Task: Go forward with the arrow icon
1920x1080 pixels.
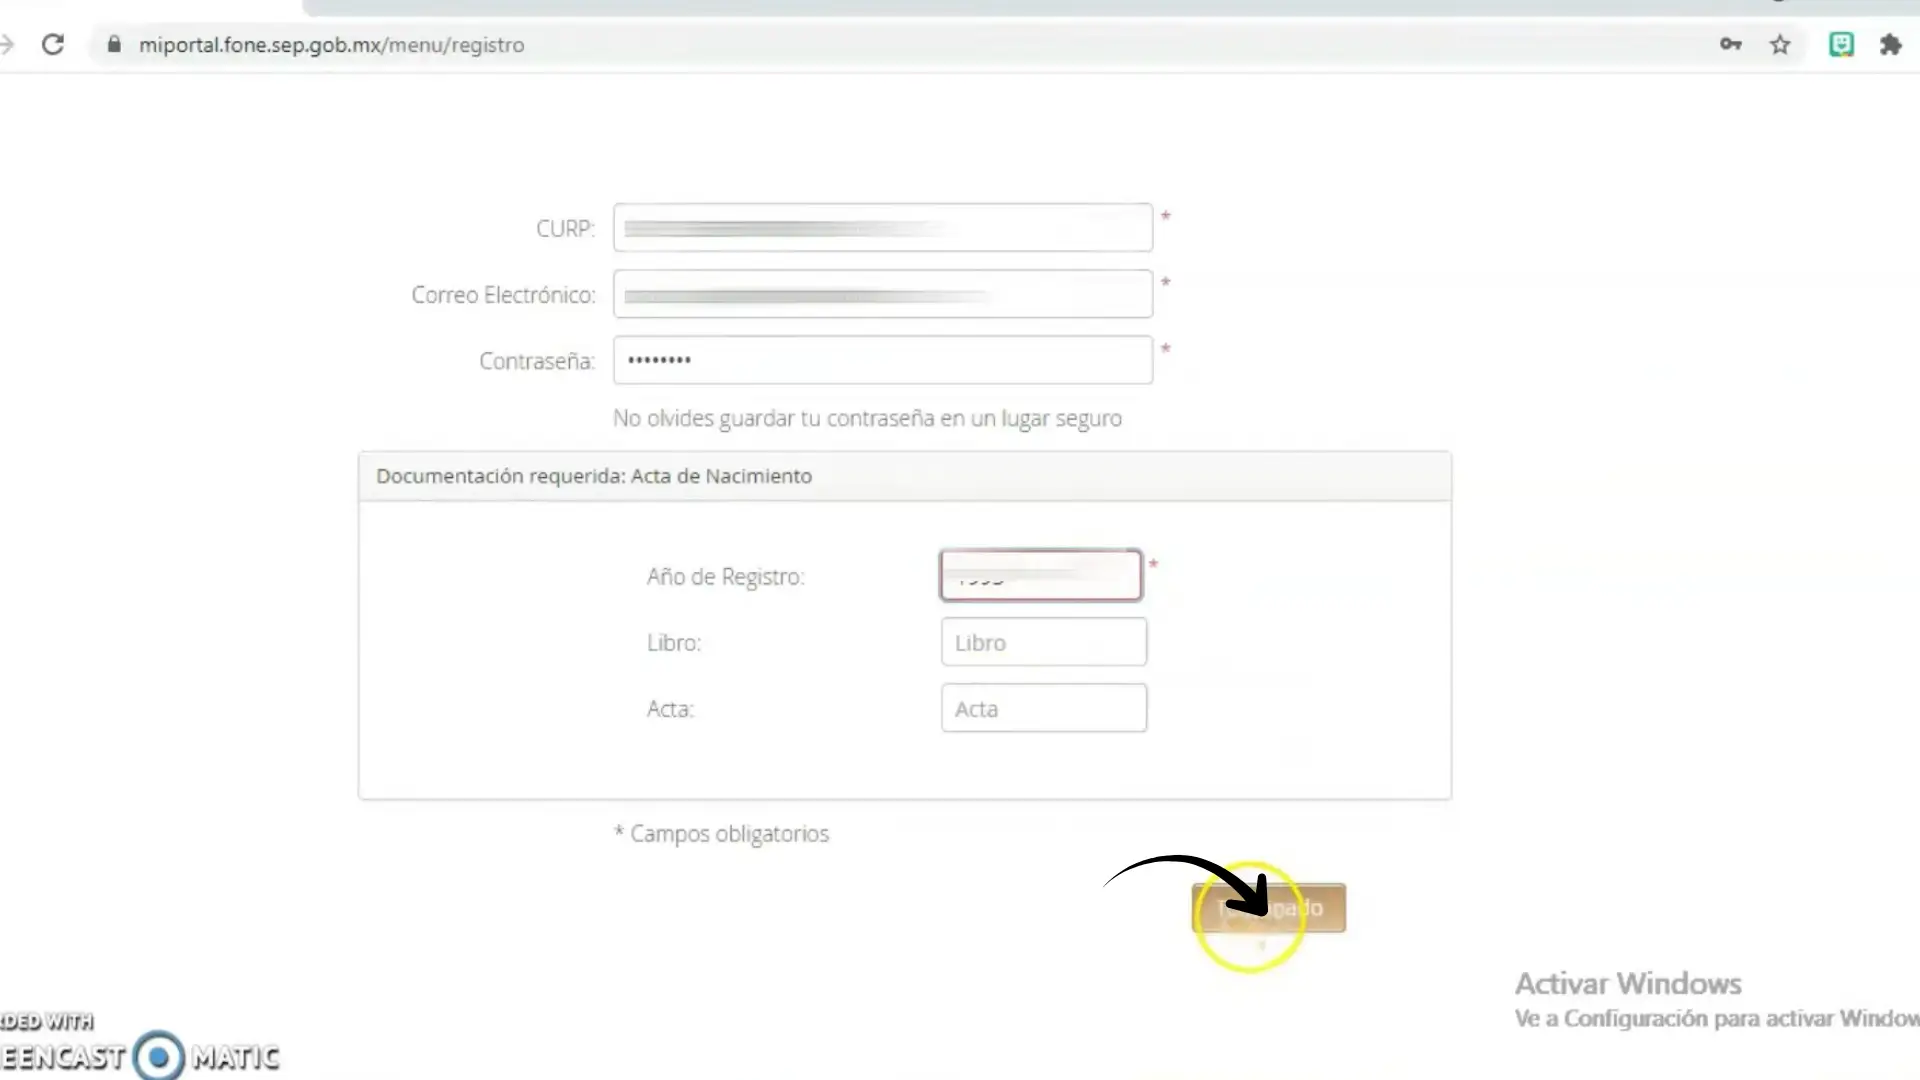Action: click(x=7, y=45)
